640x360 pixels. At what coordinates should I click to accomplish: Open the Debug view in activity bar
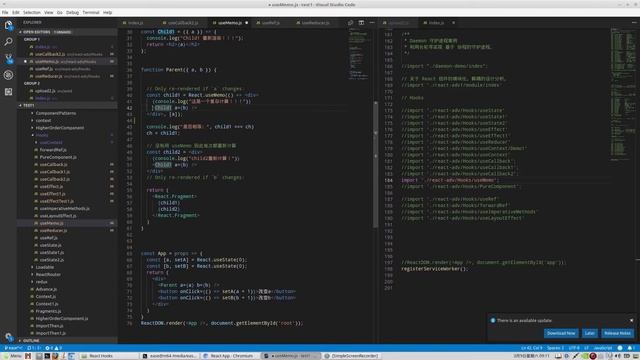8,75
